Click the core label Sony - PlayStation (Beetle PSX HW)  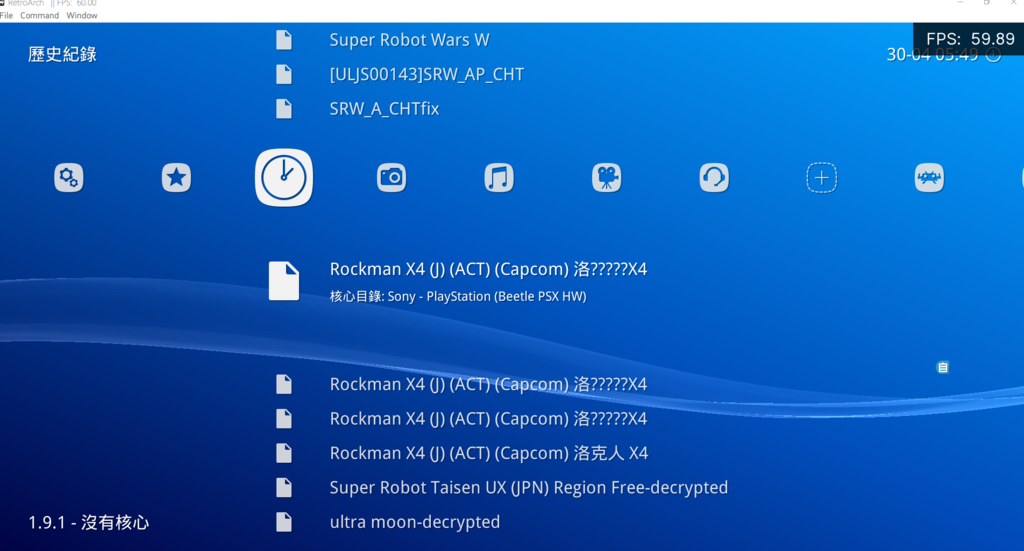(x=487, y=296)
